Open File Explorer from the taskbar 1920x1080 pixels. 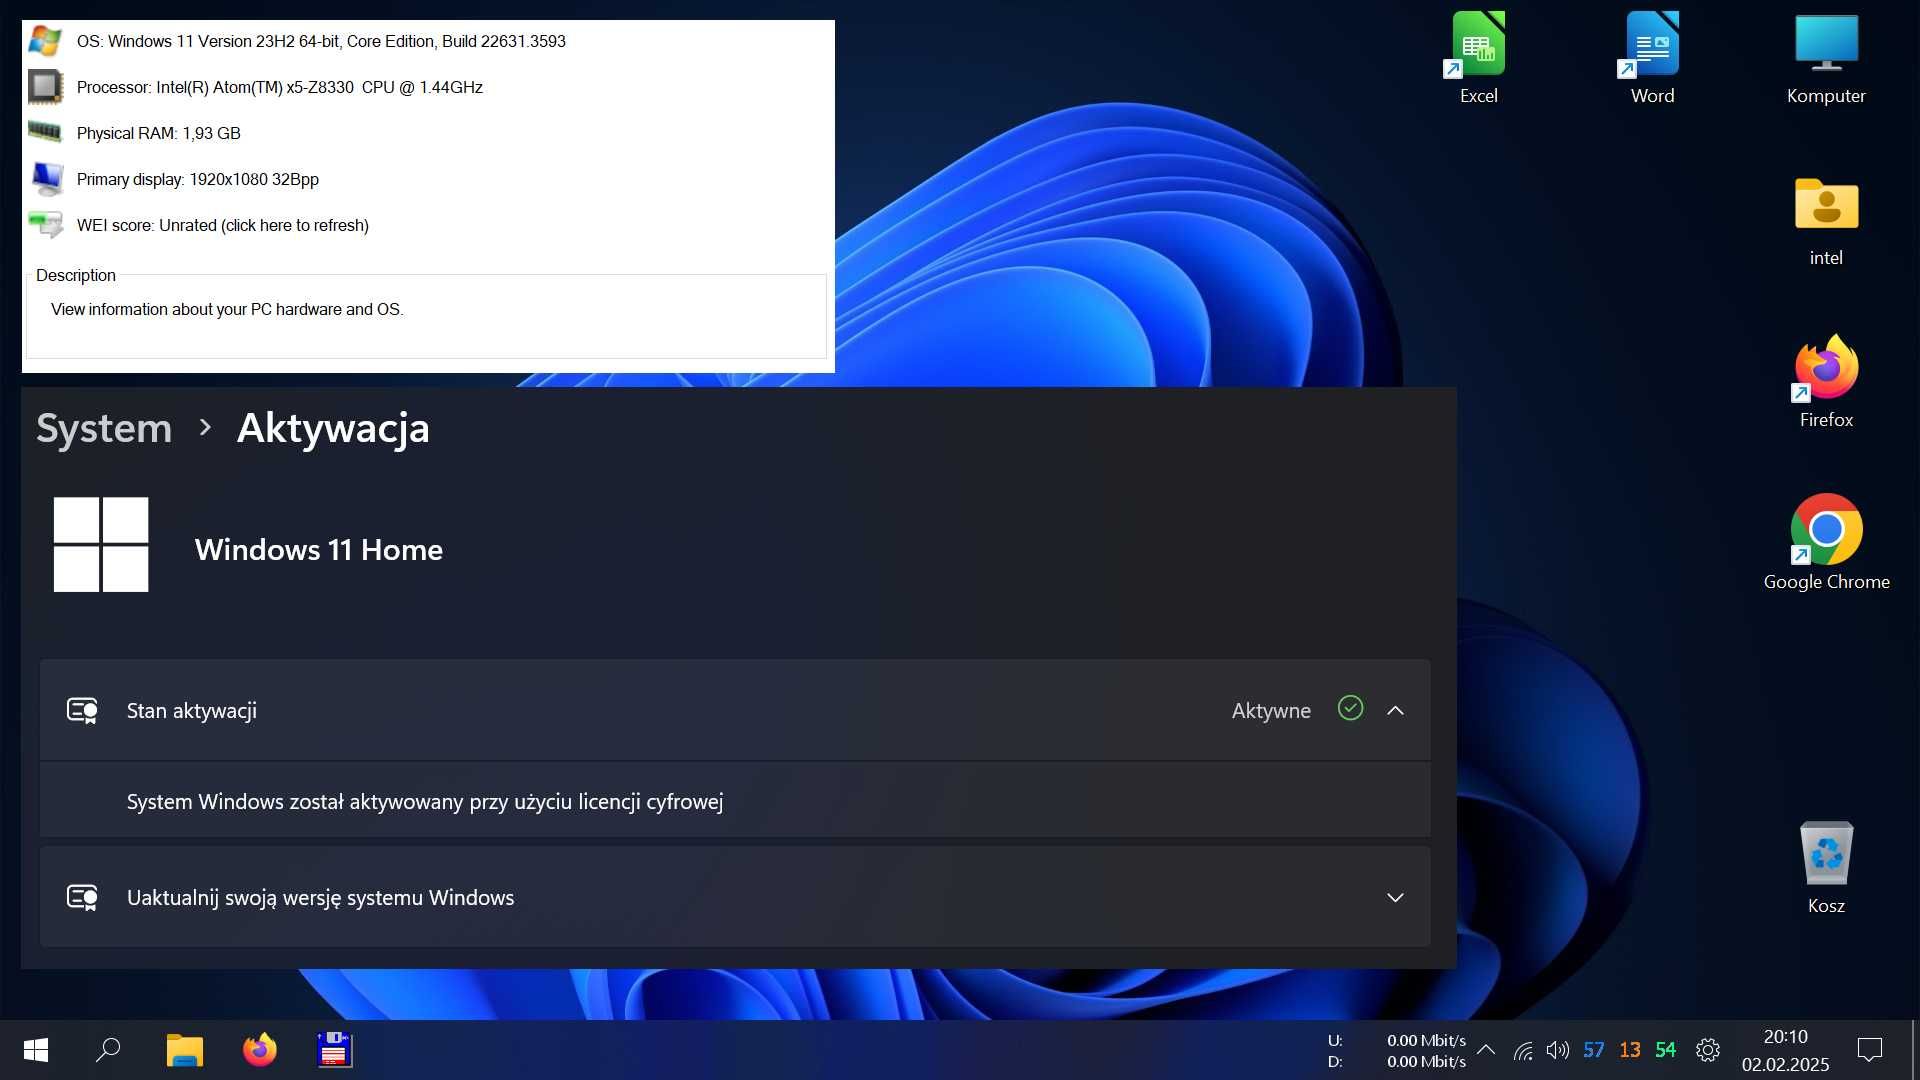[x=184, y=1050]
